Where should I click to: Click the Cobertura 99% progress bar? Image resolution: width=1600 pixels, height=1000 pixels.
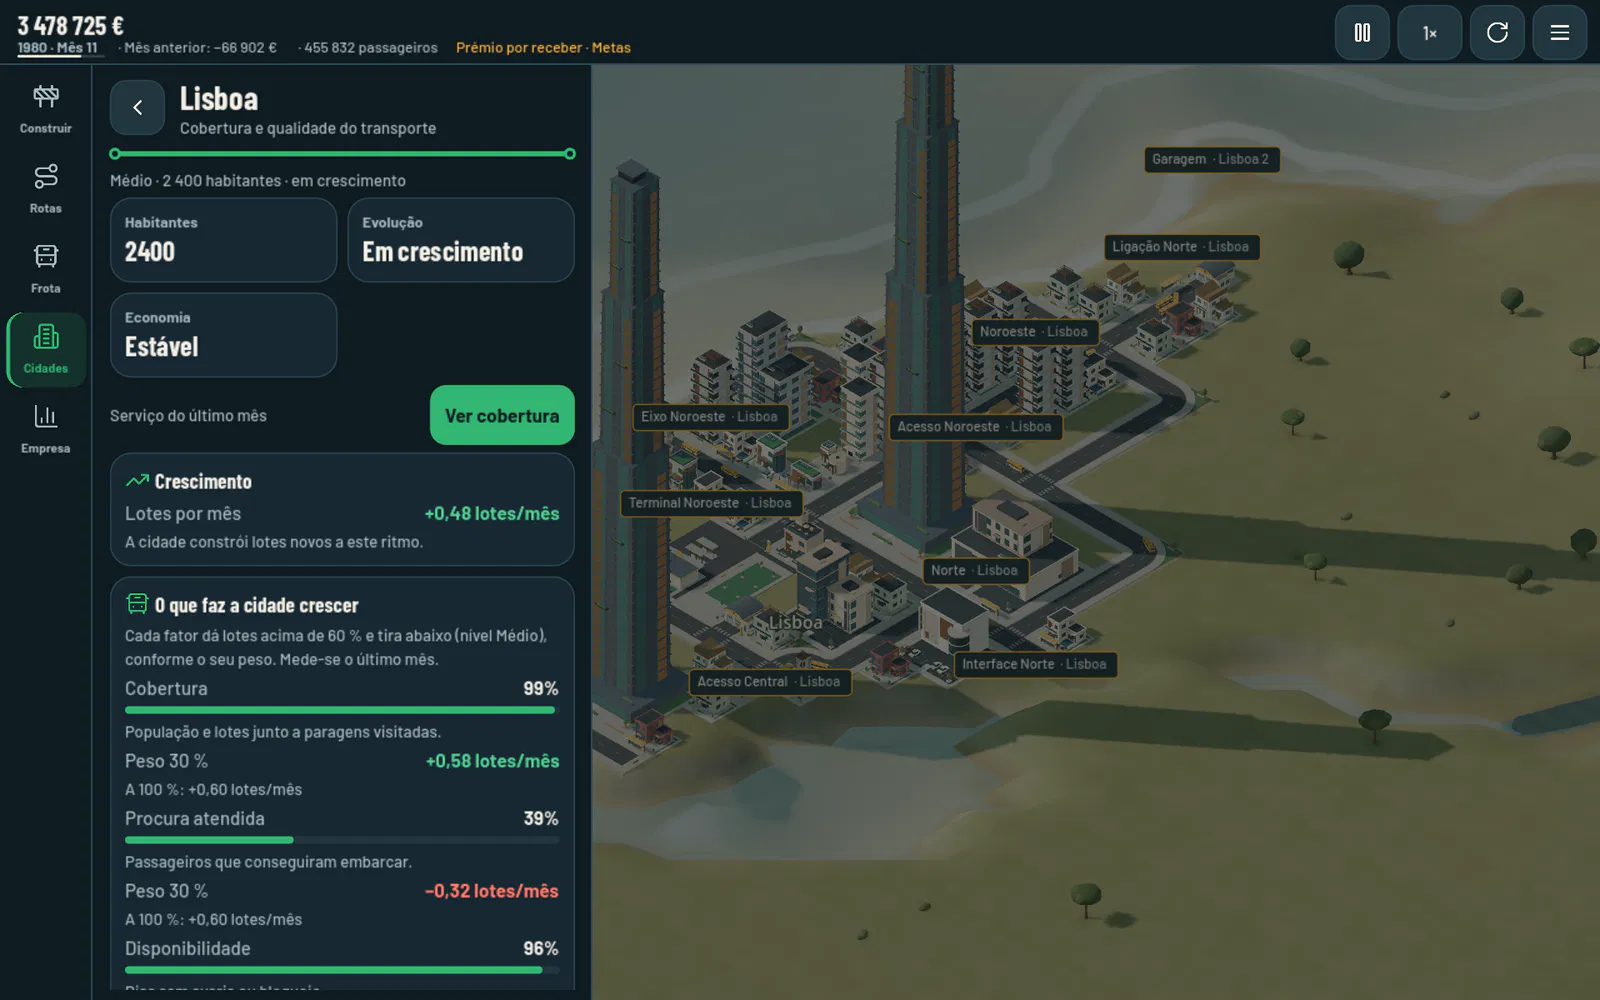tap(342, 710)
